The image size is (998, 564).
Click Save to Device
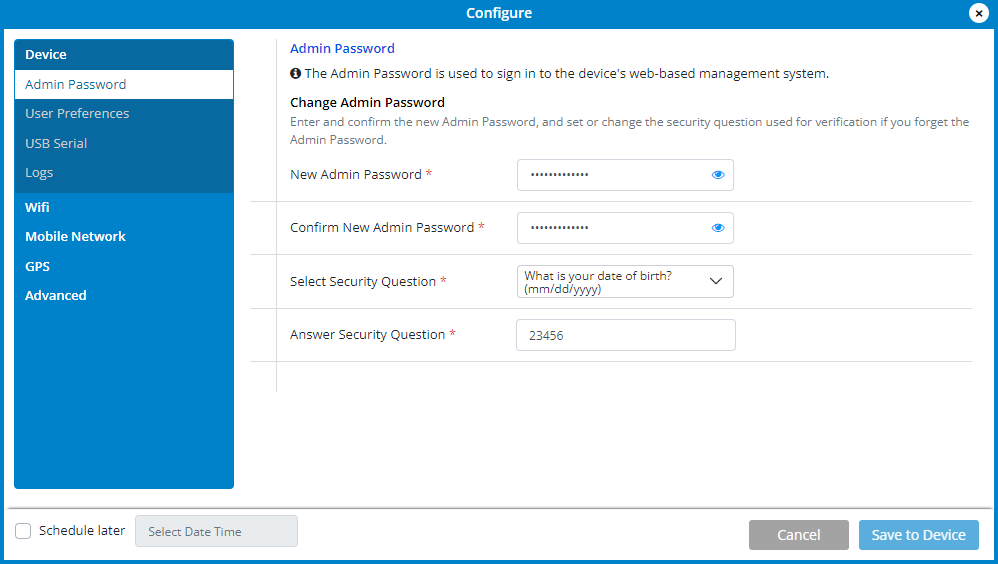coord(918,535)
